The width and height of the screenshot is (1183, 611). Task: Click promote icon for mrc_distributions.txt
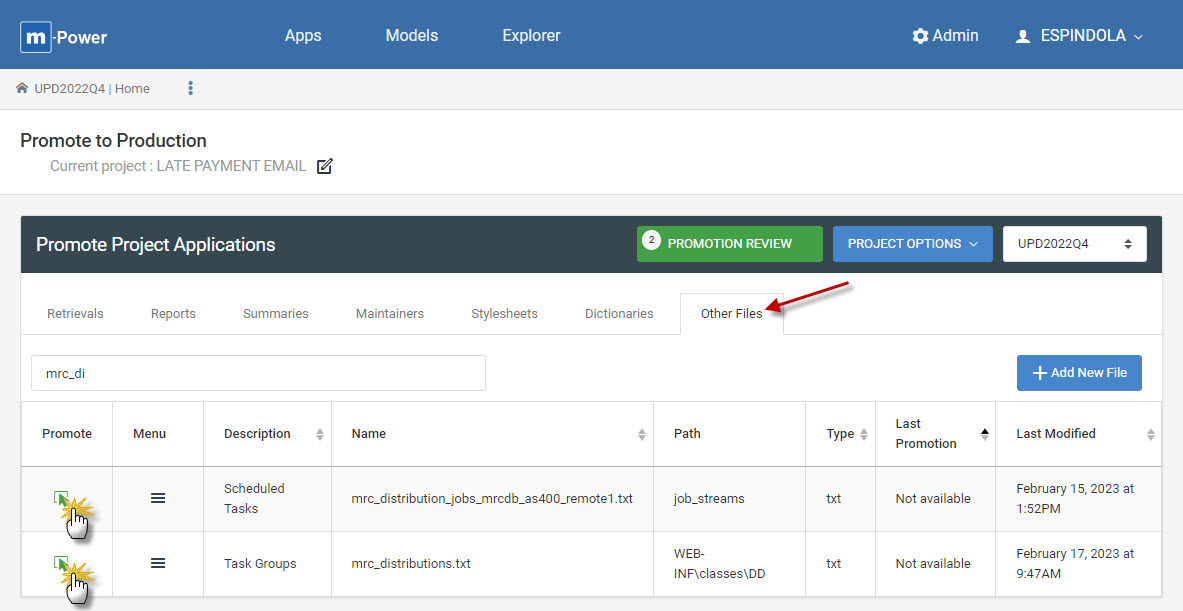pyautogui.click(x=61, y=563)
